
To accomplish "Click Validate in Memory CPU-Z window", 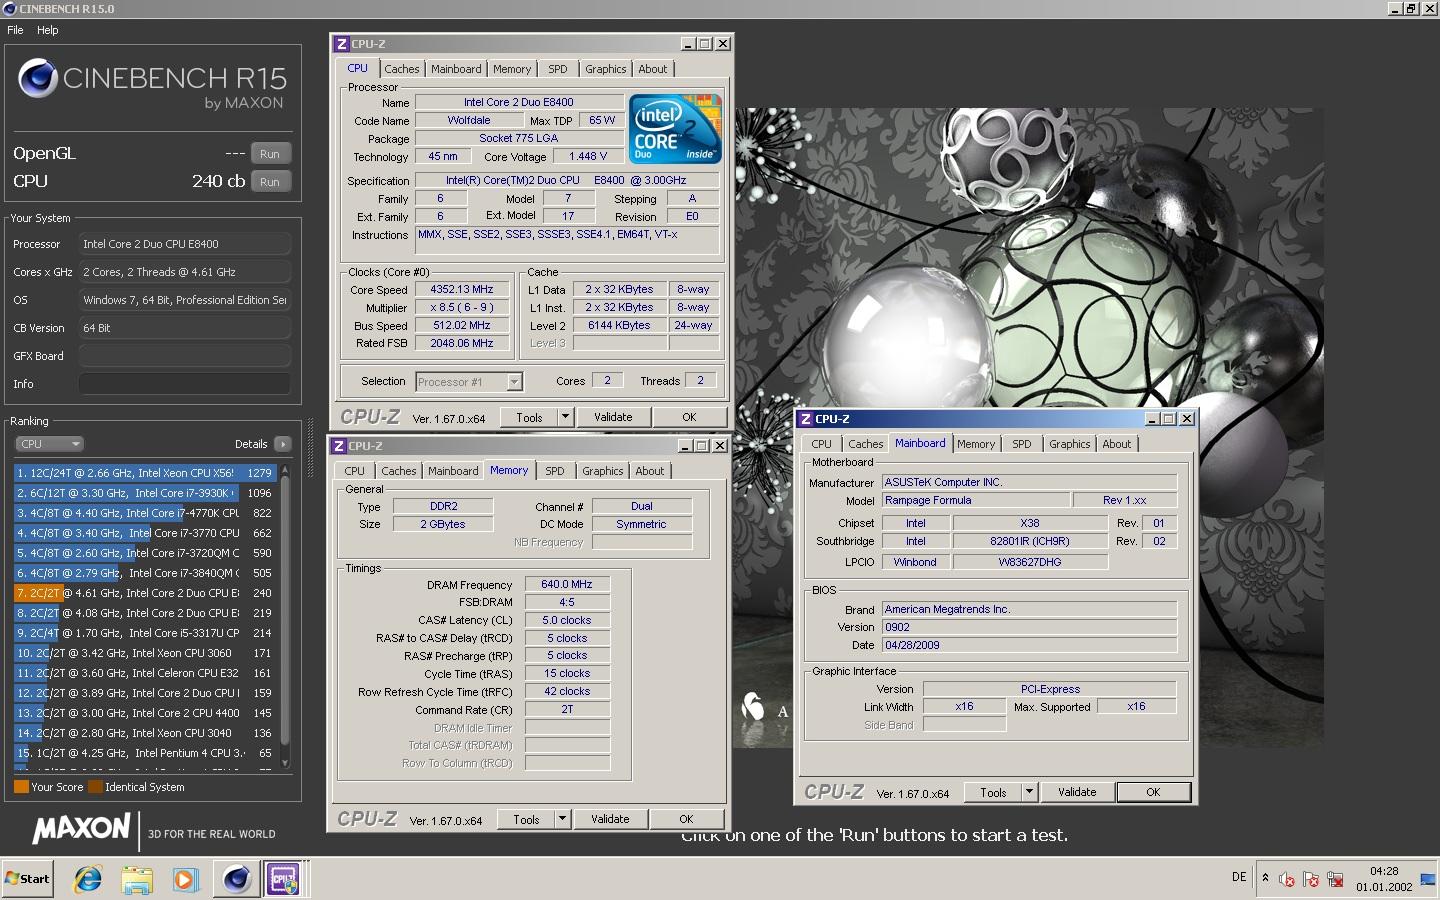I will pyautogui.click(x=610, y=820).
